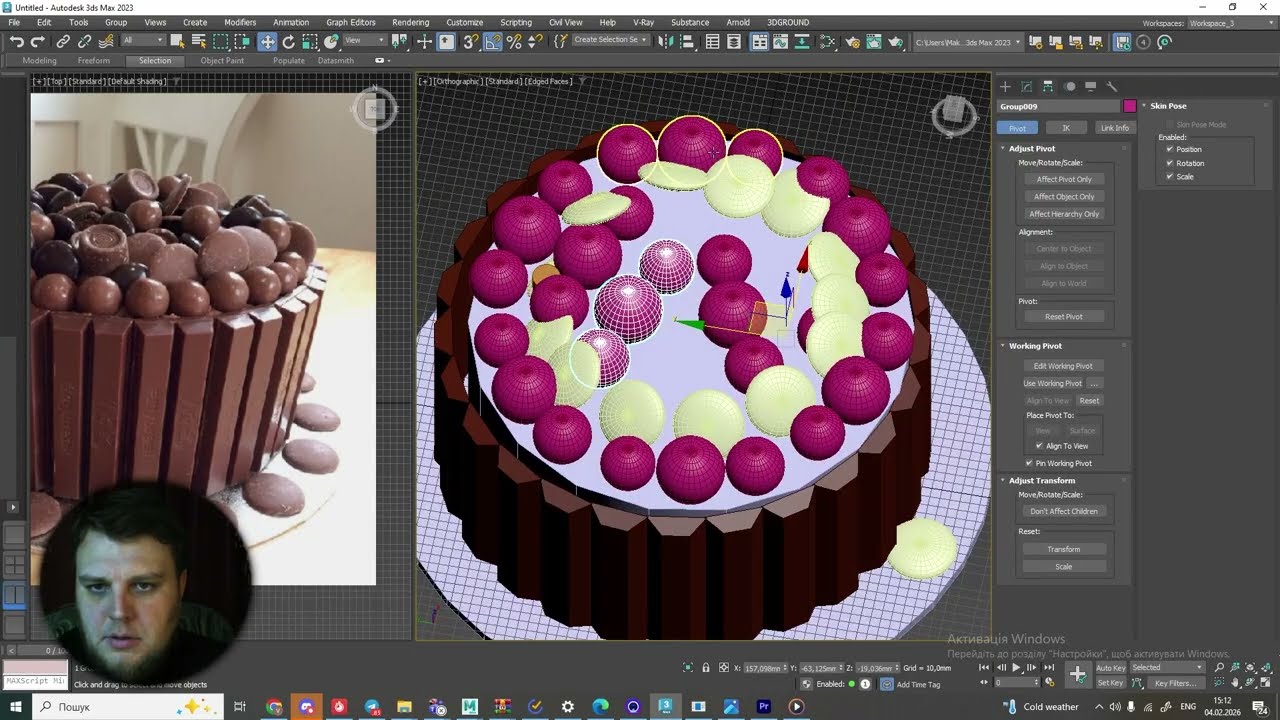This screenshot has height=720, width=1280.
Task: Open the V-Ray menu
Action: click(643, 22)
